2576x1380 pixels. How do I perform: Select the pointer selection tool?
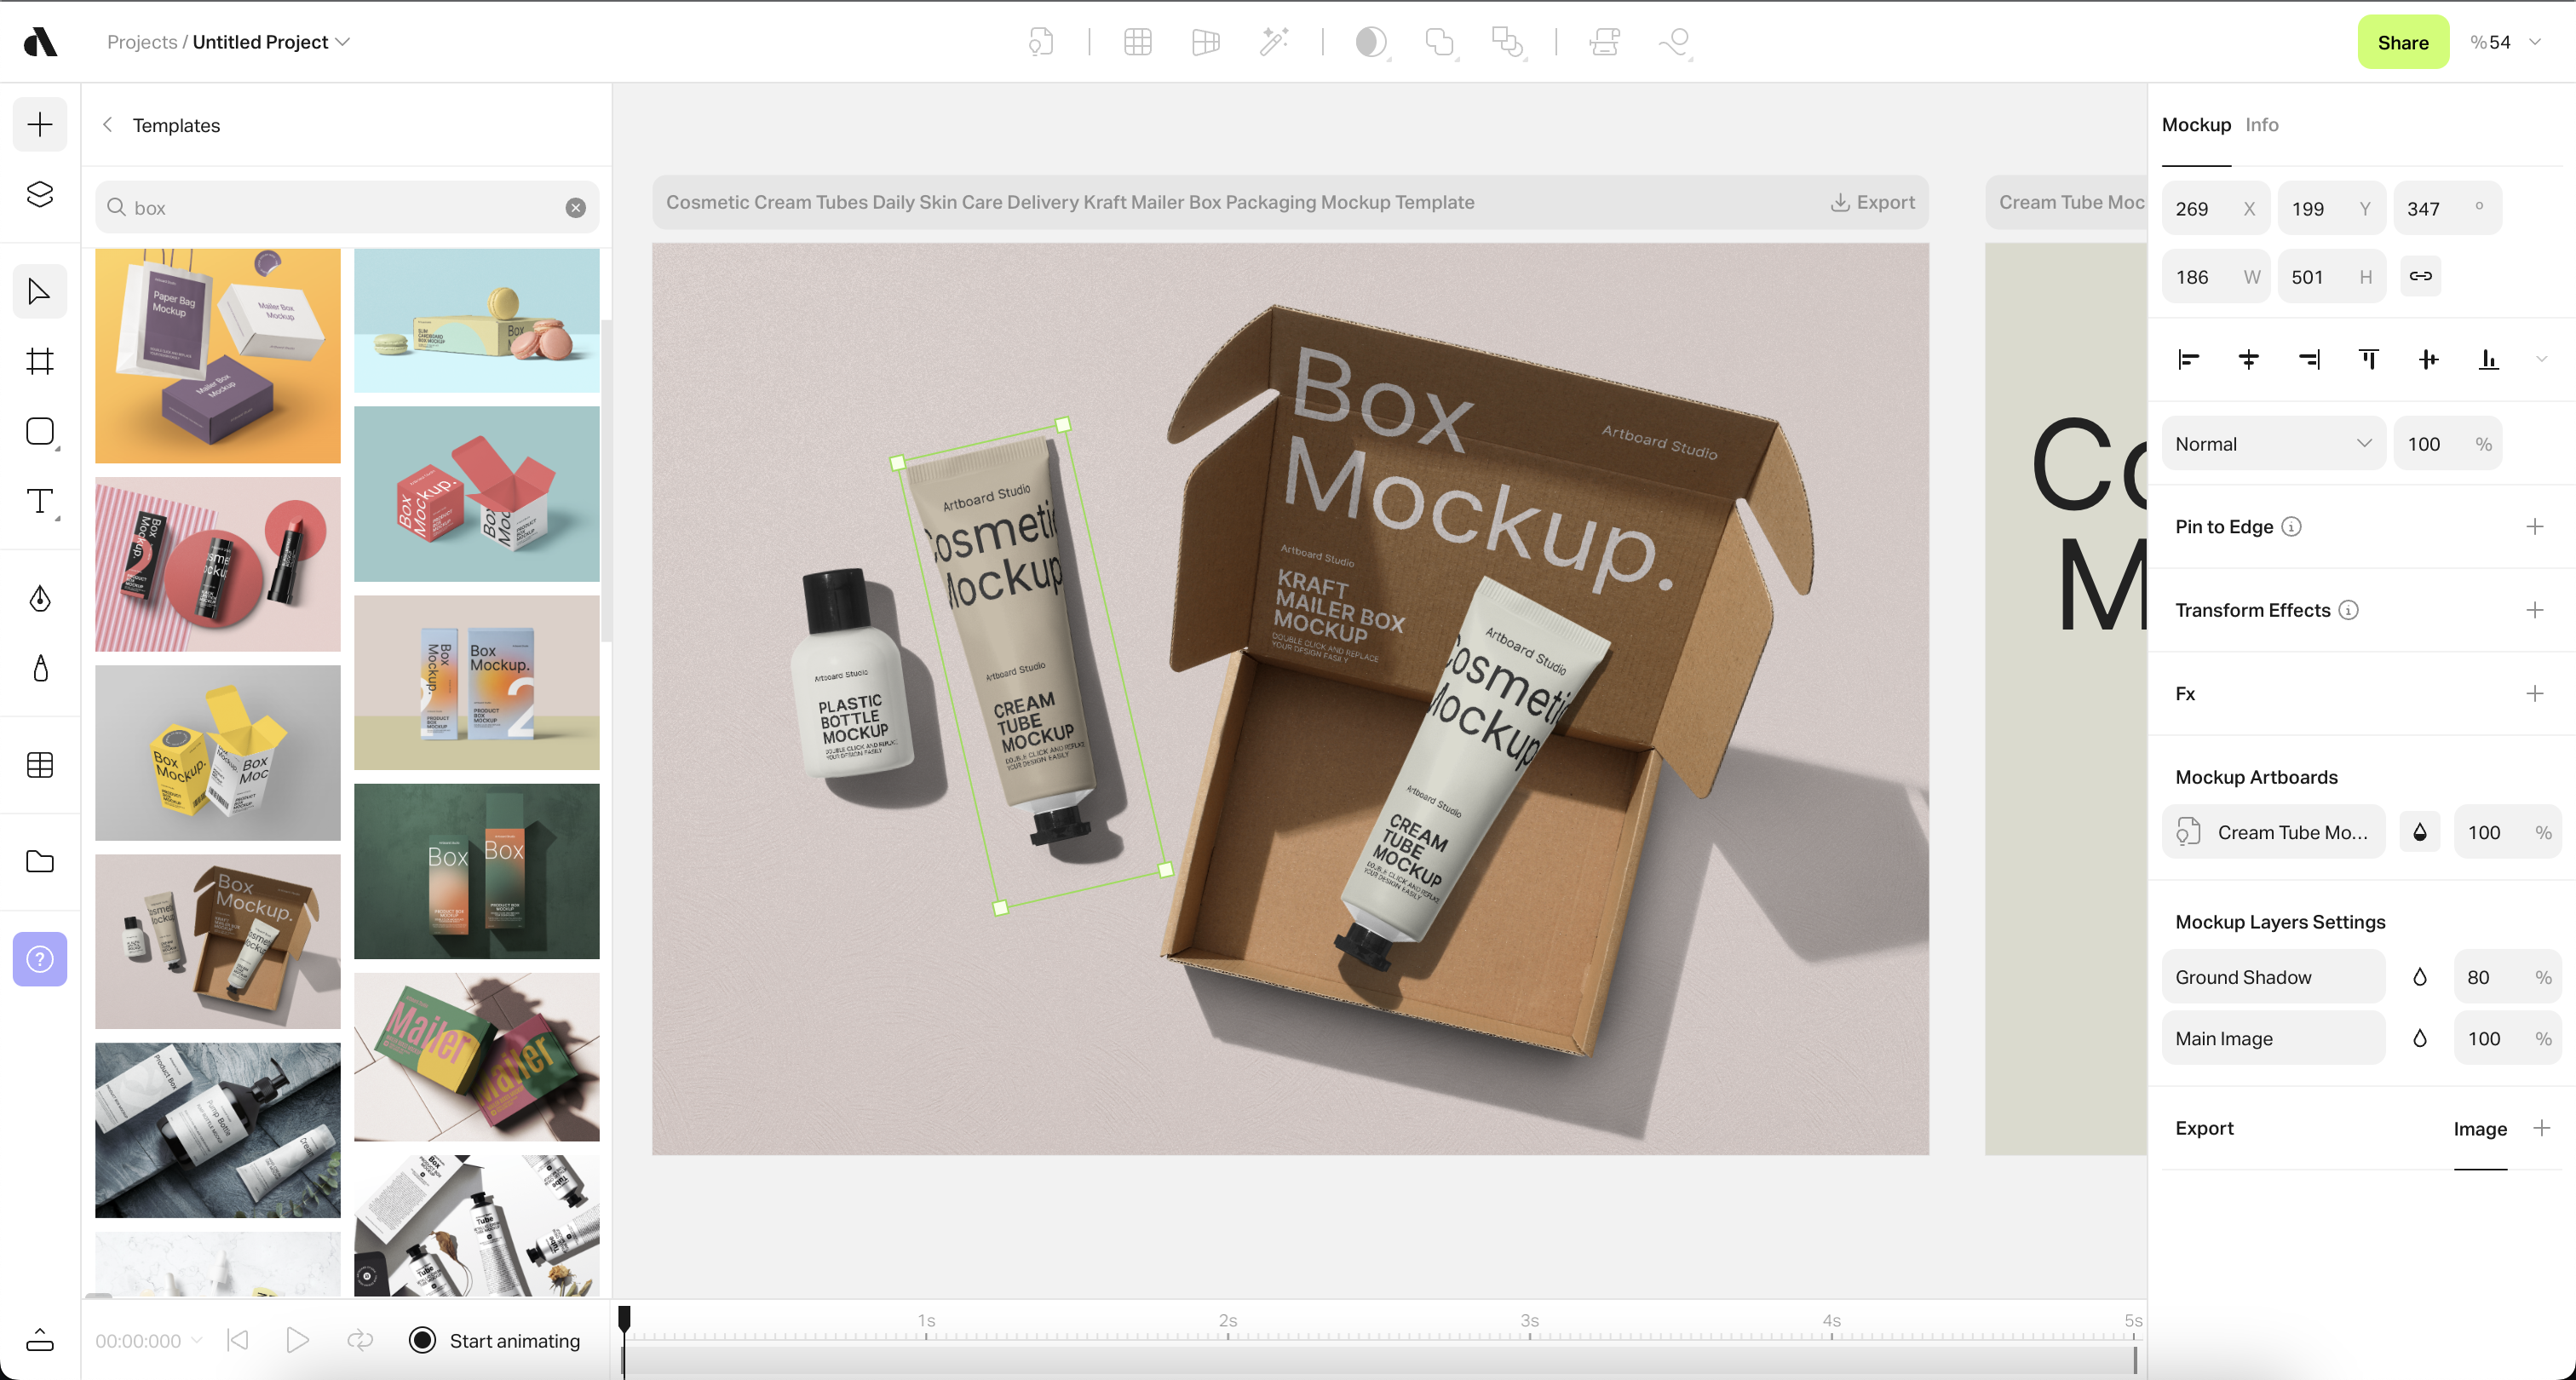click(x=39, y=291)
